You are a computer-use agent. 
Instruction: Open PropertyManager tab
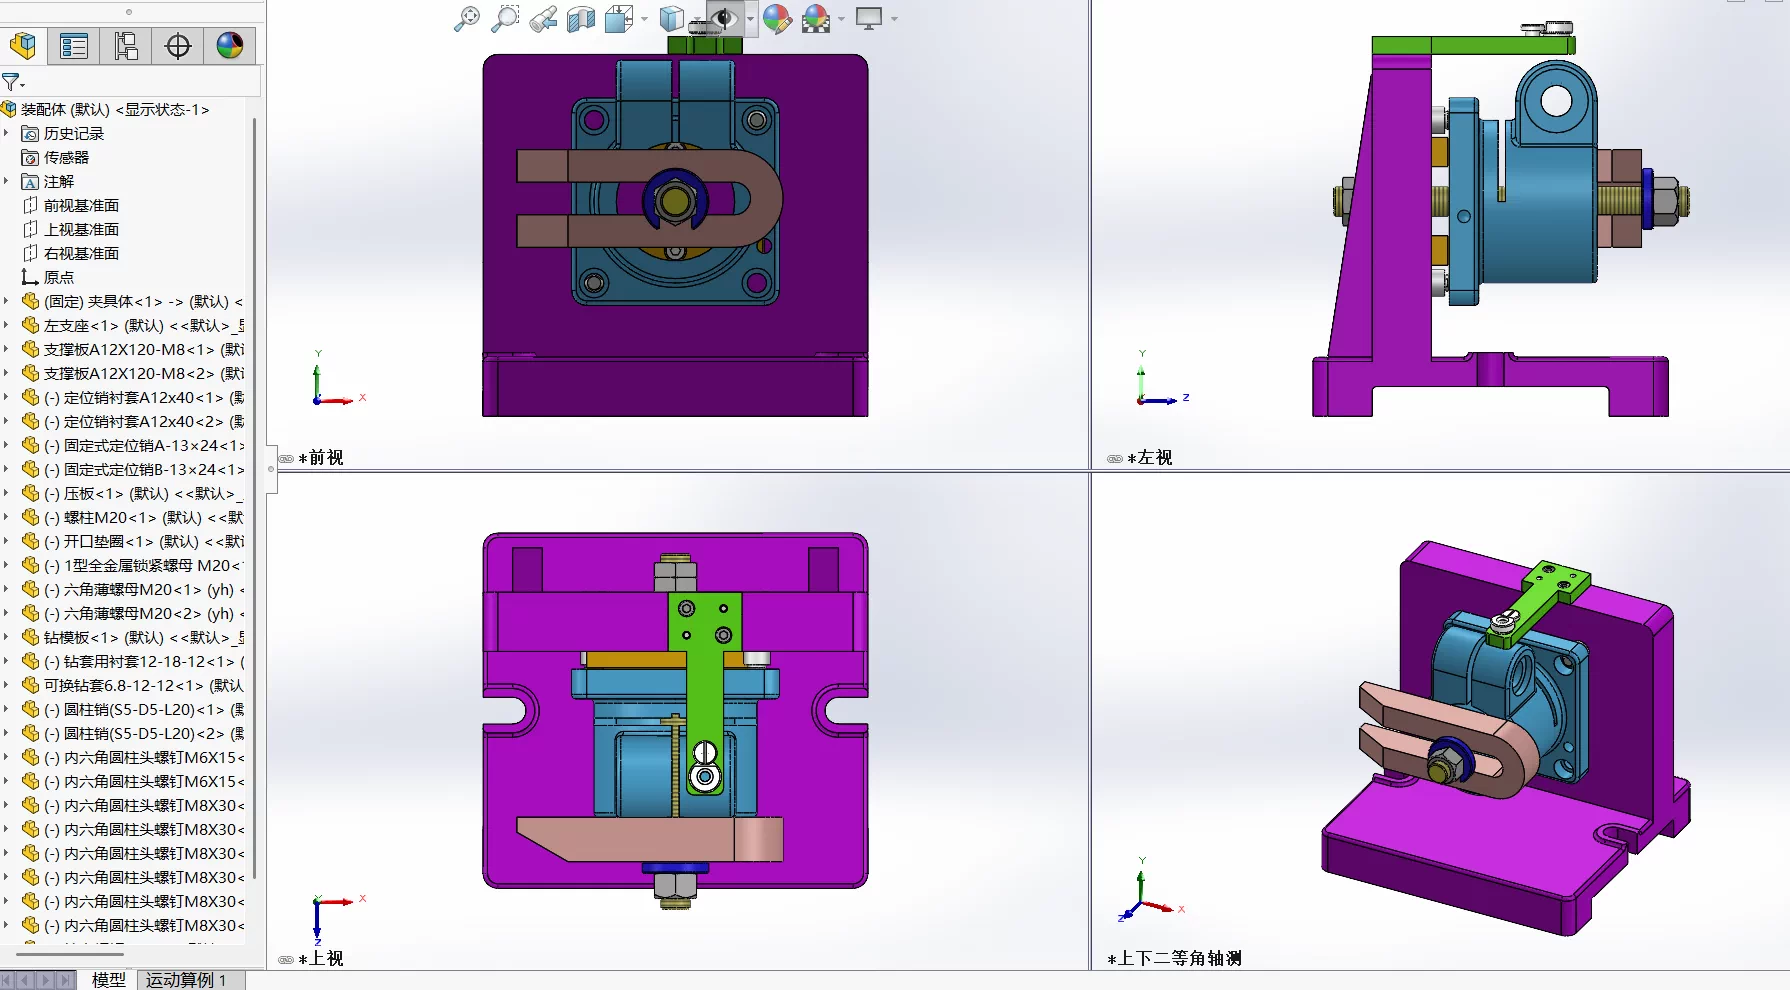point(74,46)
